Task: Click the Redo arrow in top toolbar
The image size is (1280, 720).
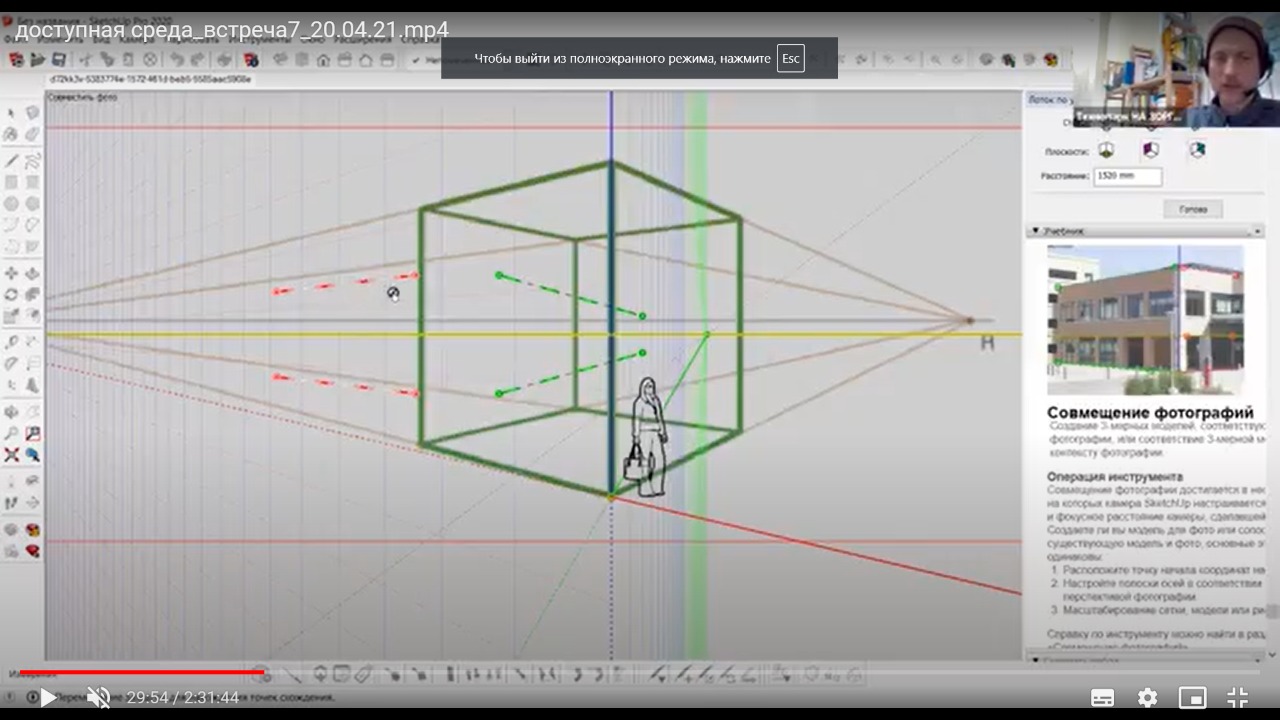Action: (196, 60)
